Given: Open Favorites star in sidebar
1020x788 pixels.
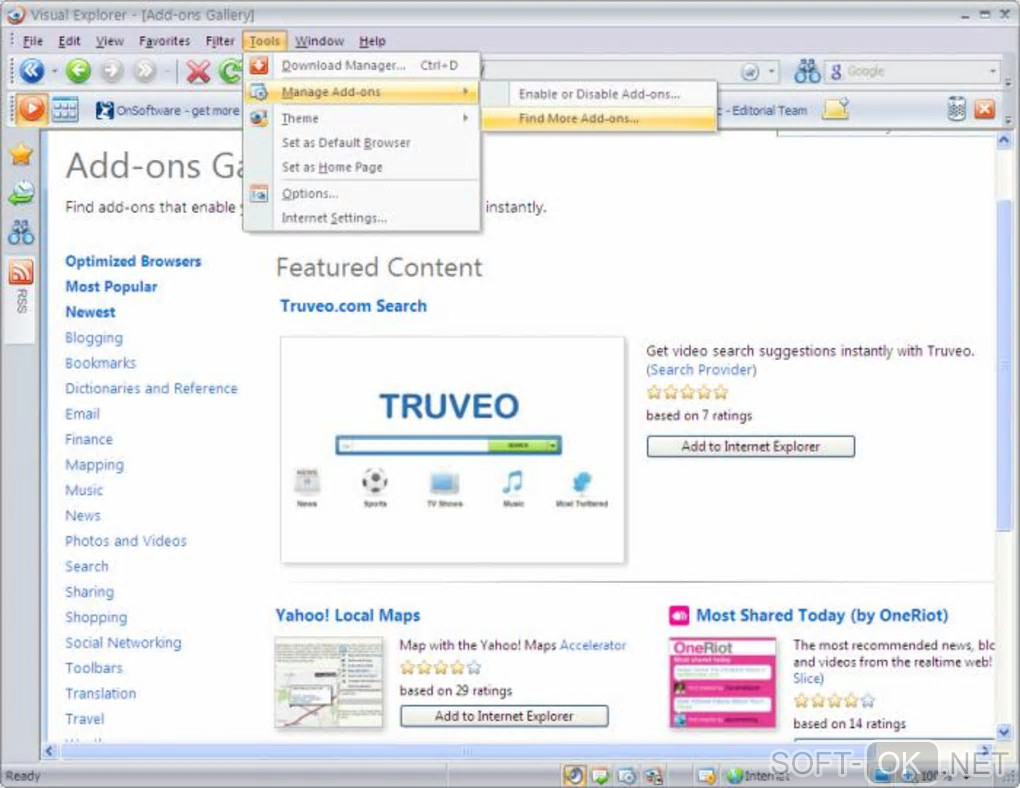Looking at the screenshot, I should [21, 154].
